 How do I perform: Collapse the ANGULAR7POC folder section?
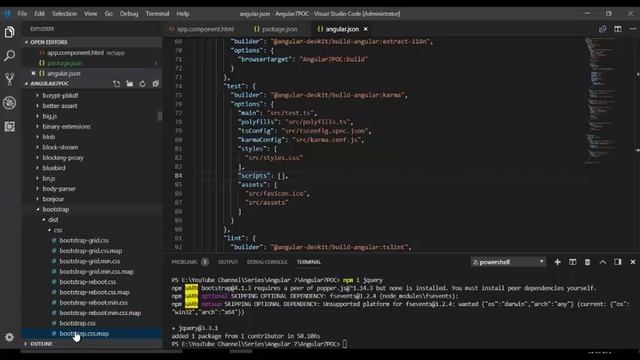(49, 84)
